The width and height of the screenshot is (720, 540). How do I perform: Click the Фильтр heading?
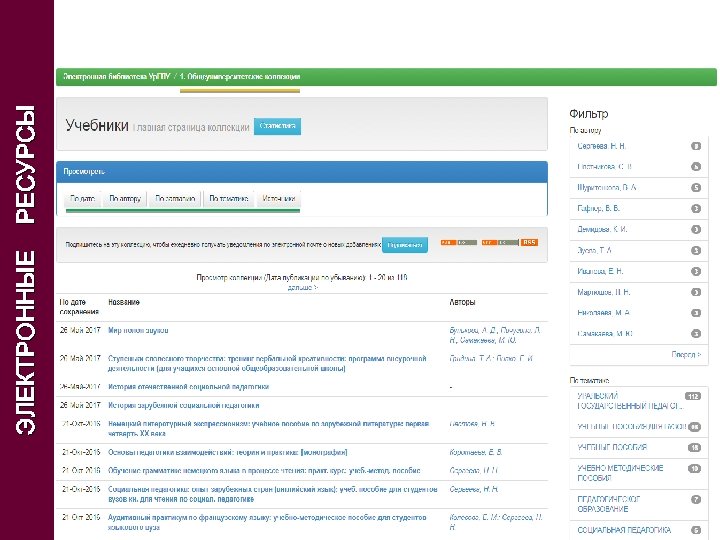click(x=589, y=113)
